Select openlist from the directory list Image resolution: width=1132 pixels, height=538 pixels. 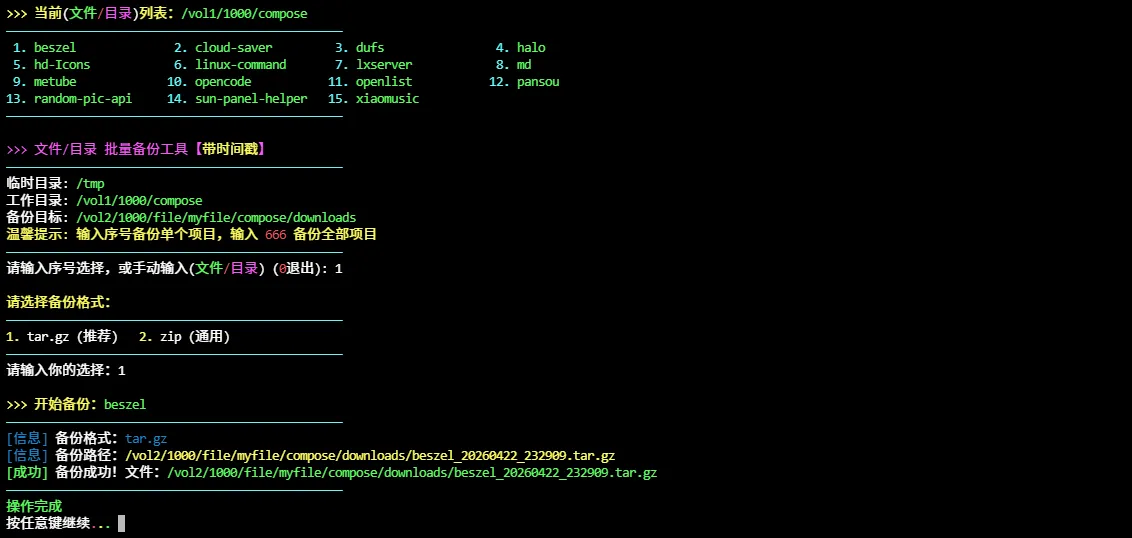(384, 81)
